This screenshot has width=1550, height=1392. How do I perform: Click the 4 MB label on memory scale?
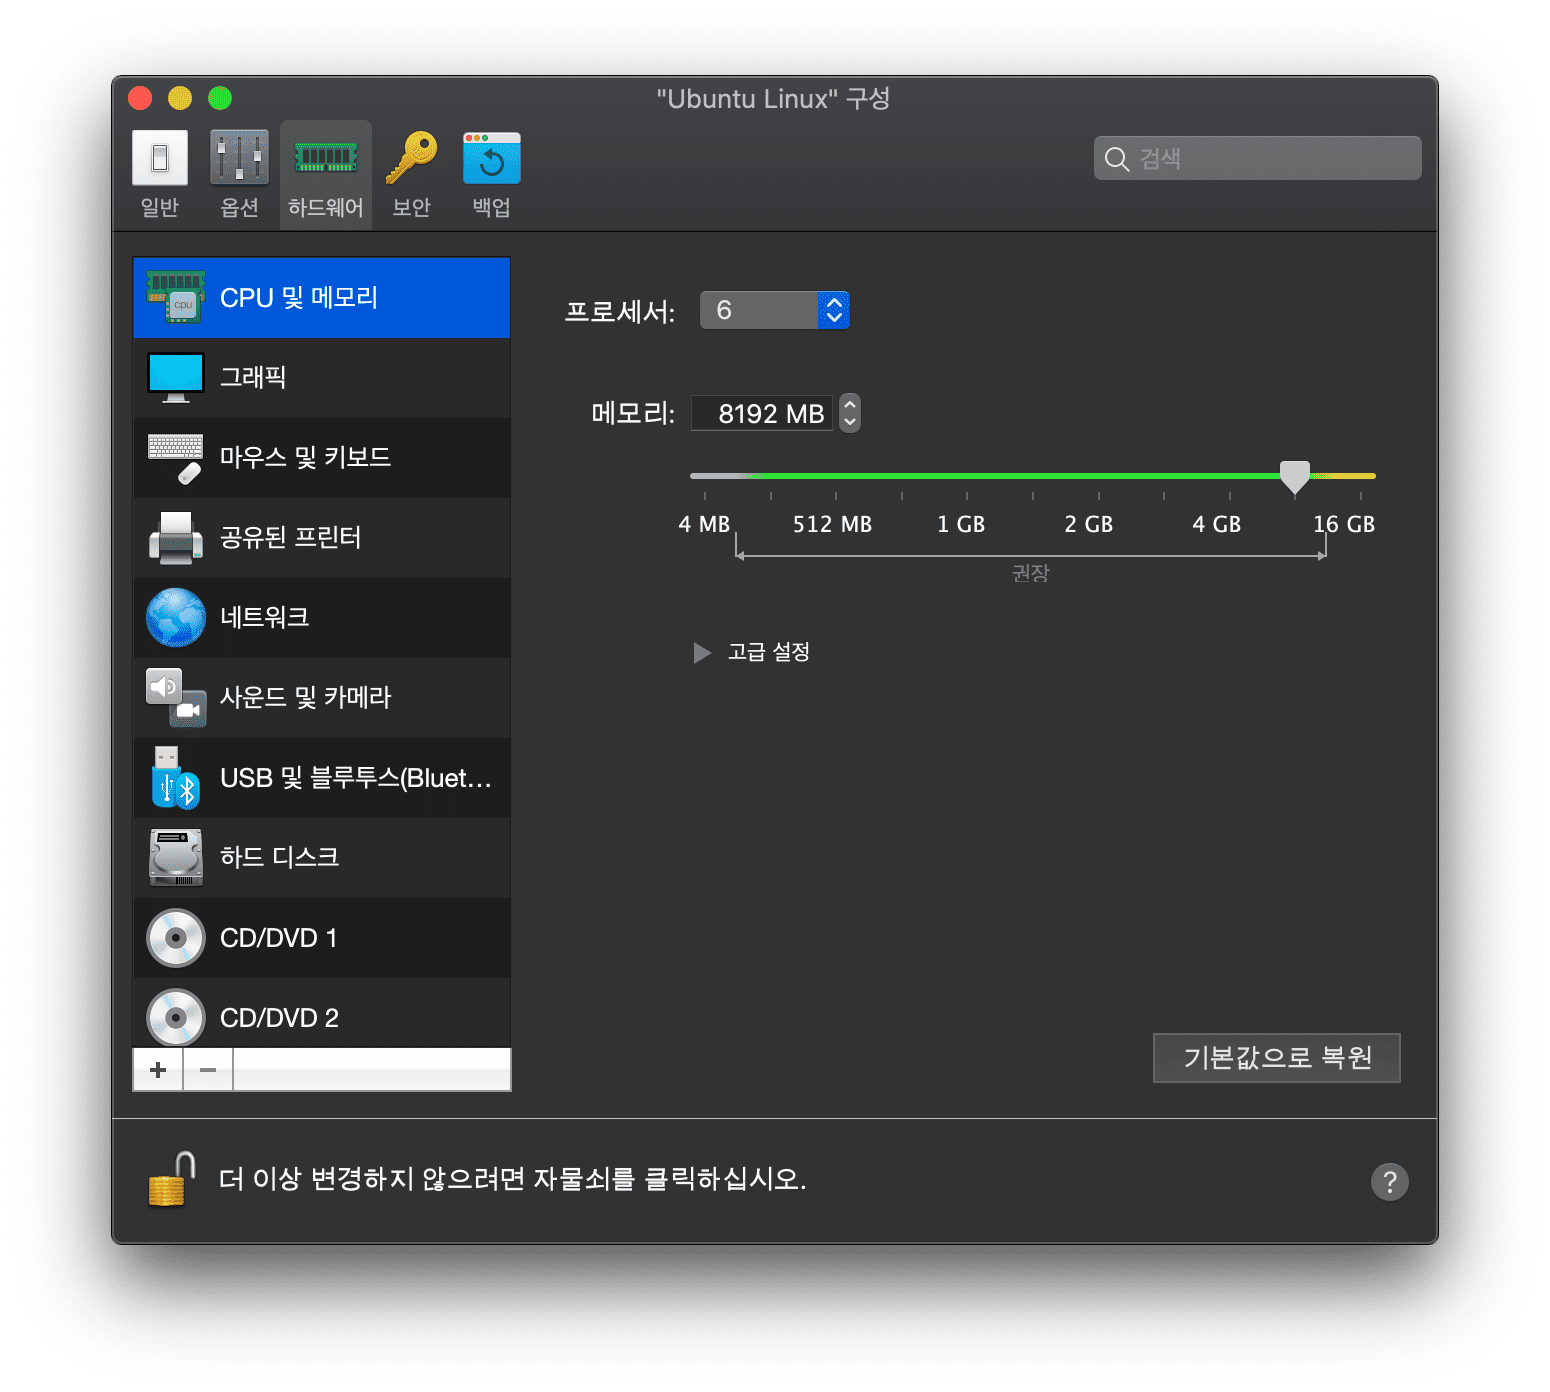(704, 525)
